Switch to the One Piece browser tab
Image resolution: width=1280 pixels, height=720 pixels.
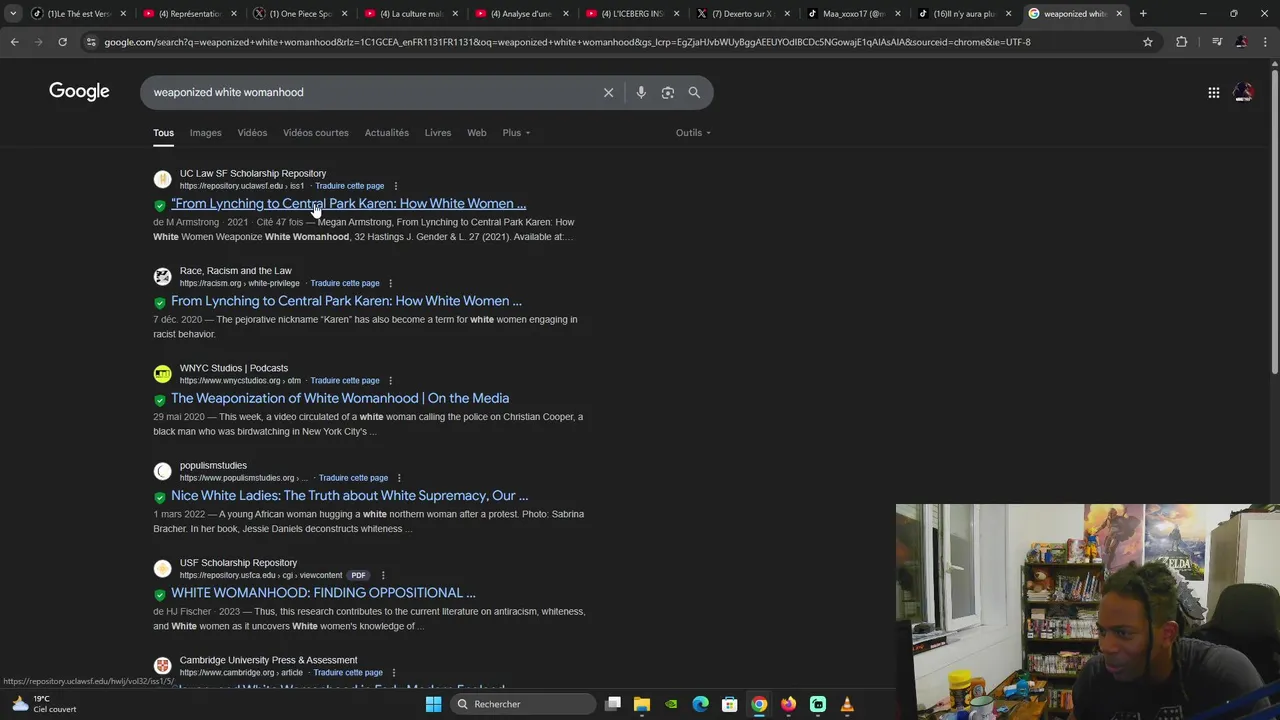(x=299, y=14)
